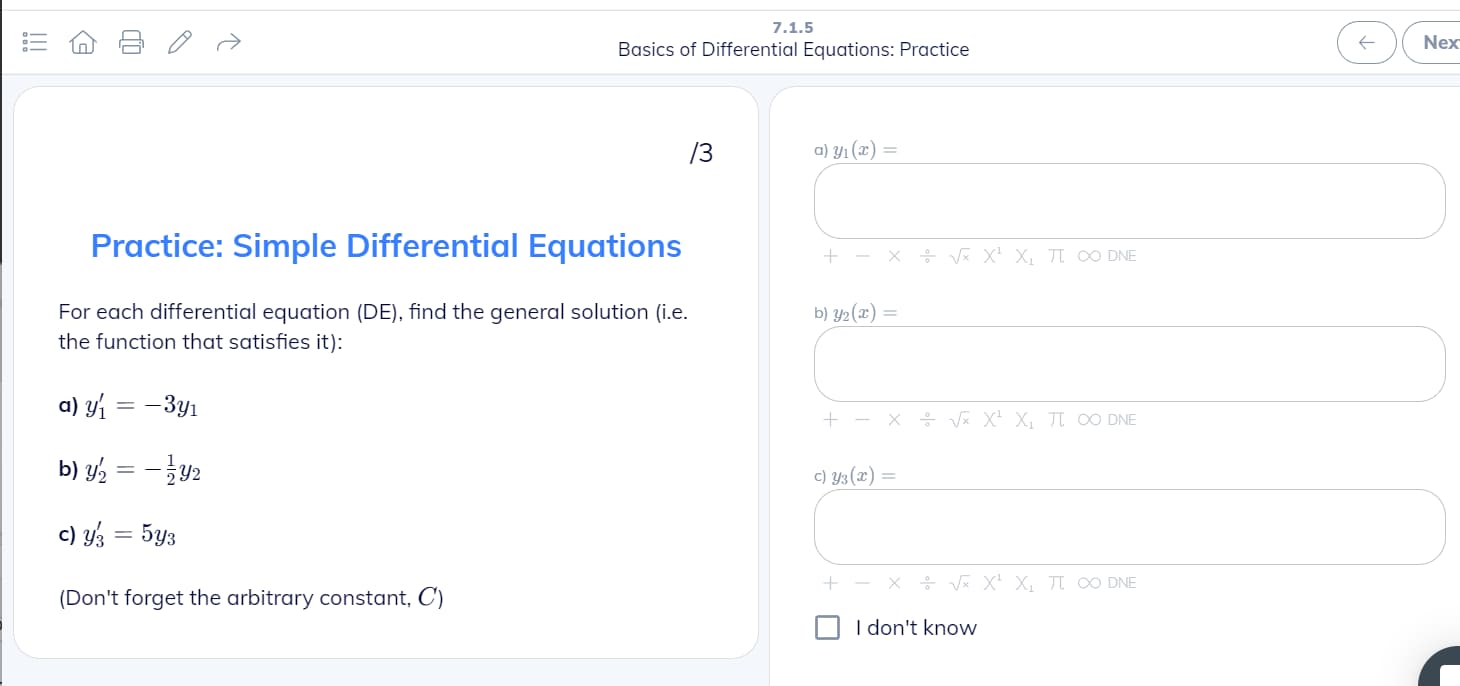Open the home icon in the toolbar
The image size is (1460, 686).
(83, 41)
